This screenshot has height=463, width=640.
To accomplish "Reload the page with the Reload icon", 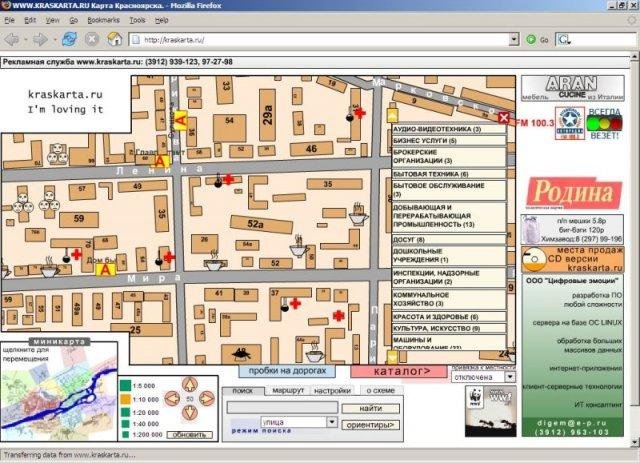I will coord(70,39).
